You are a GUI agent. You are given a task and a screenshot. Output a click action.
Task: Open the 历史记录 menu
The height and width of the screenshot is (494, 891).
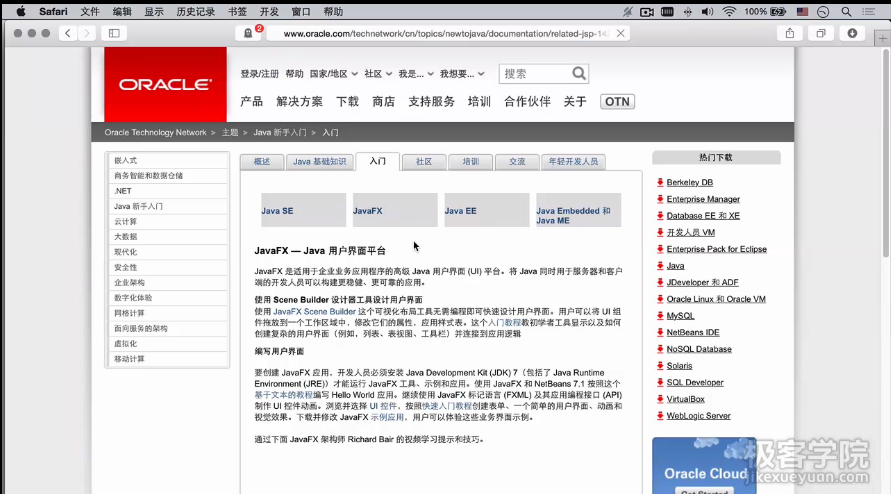coord(195,11)
